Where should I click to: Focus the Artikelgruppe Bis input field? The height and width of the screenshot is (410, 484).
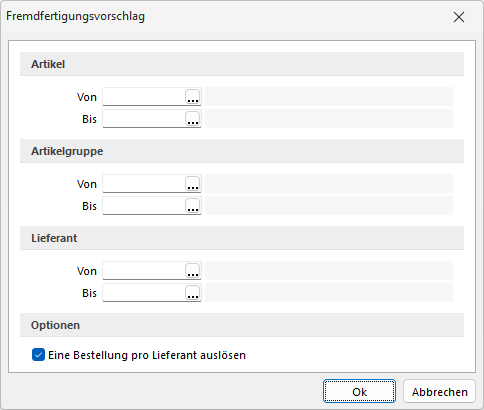144,206
